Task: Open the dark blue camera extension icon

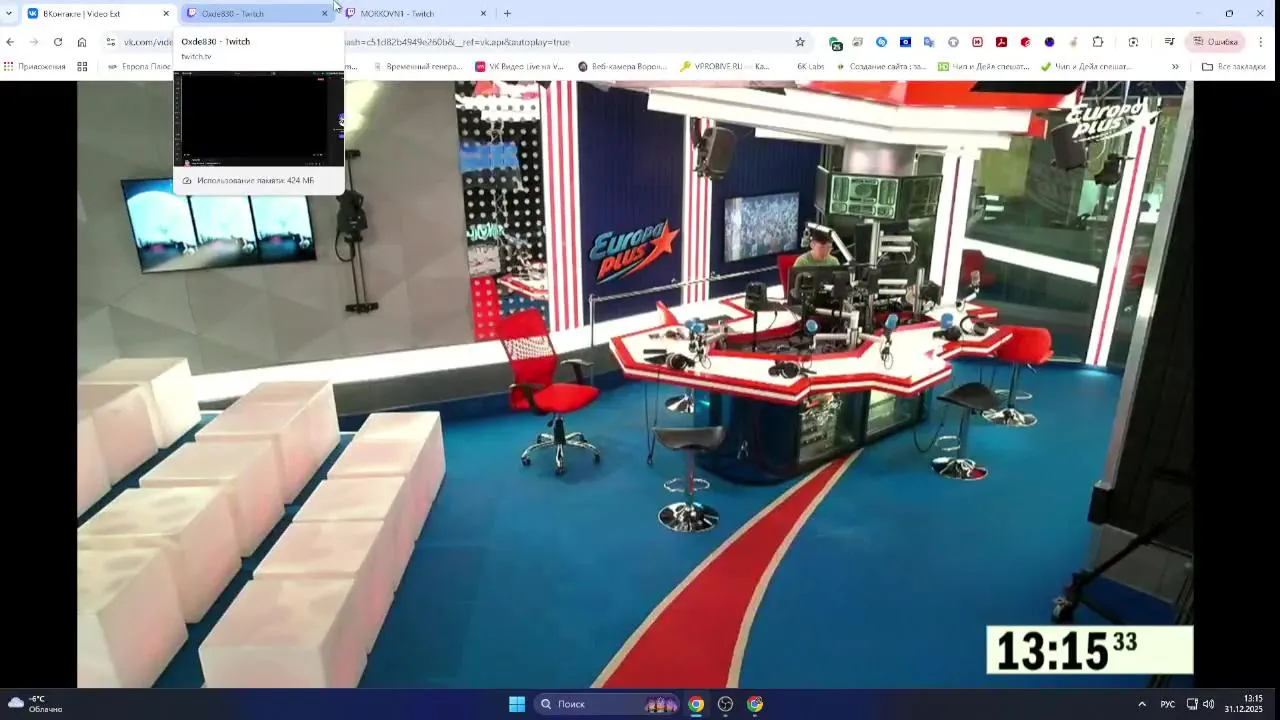Action: point(905,42)
